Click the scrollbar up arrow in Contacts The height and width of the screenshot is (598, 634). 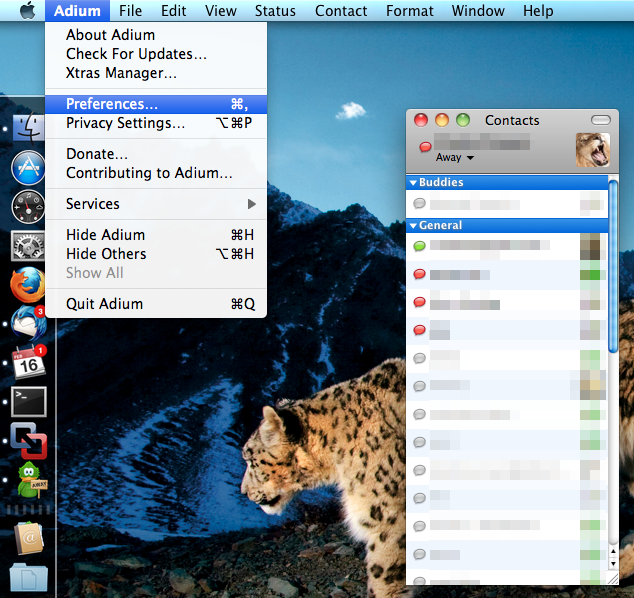[613, 552]
